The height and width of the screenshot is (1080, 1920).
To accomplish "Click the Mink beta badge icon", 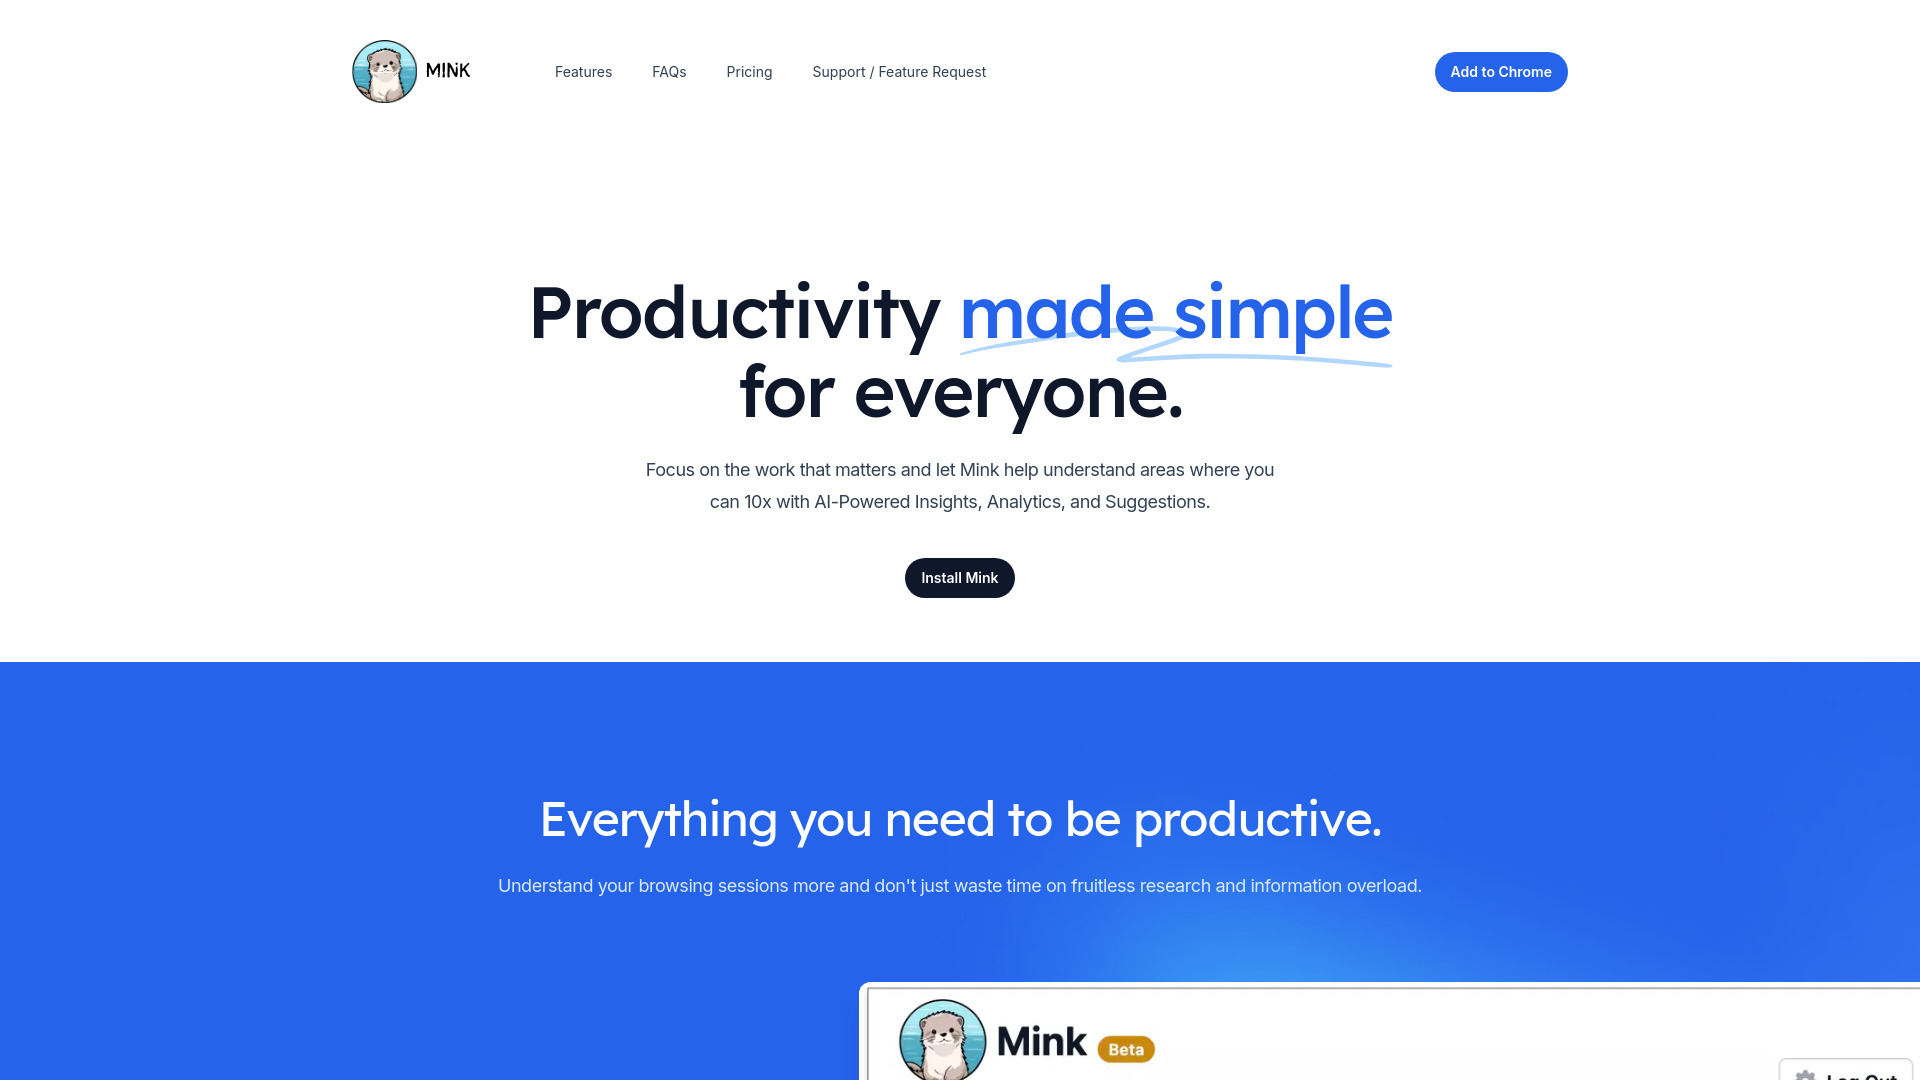I will tap(1125, 1048).
